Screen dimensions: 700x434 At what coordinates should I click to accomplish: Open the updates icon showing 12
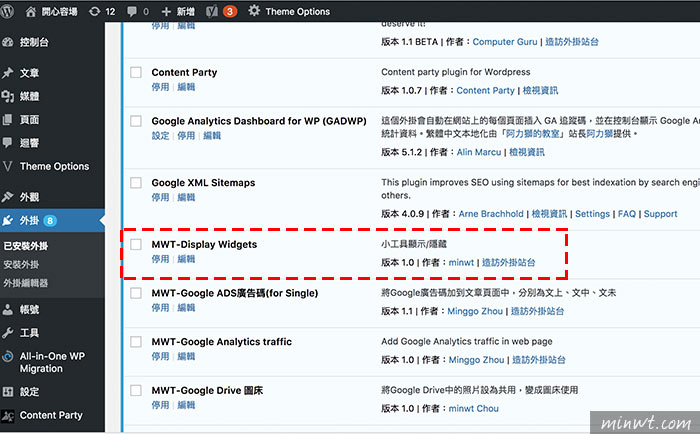pos(94,12)
